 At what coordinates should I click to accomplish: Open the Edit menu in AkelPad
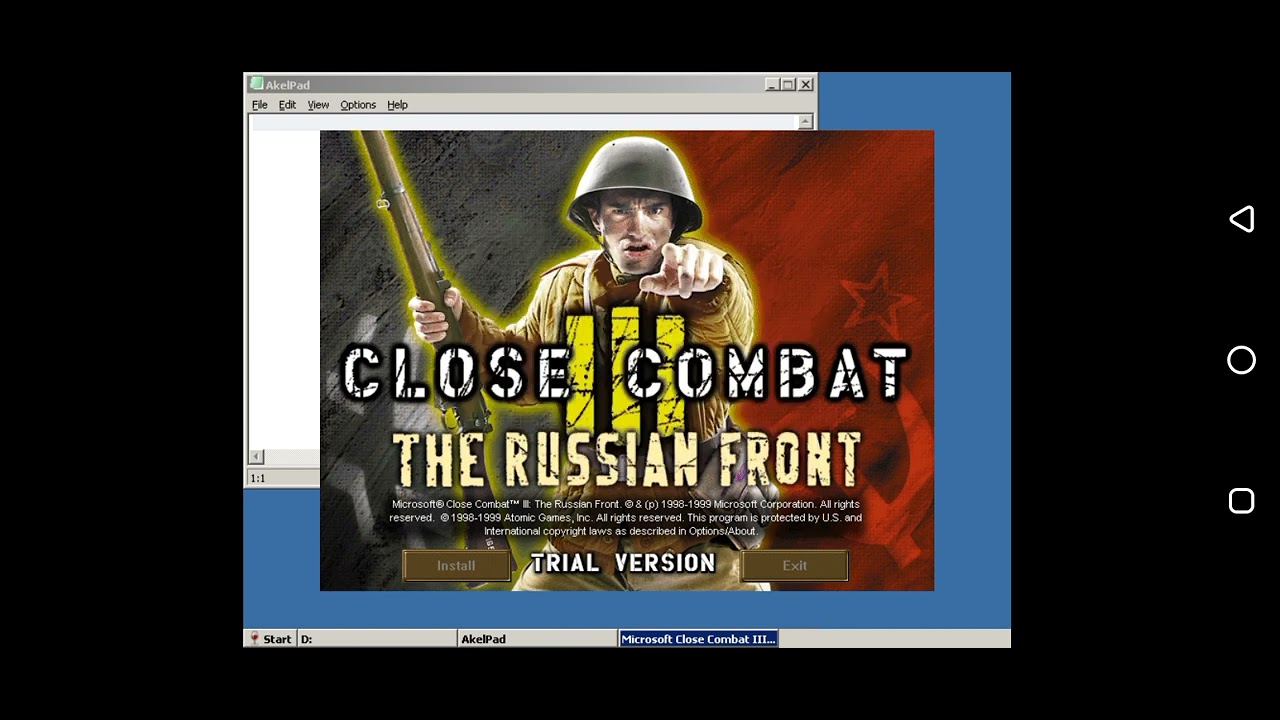click(x=287, y=105)
